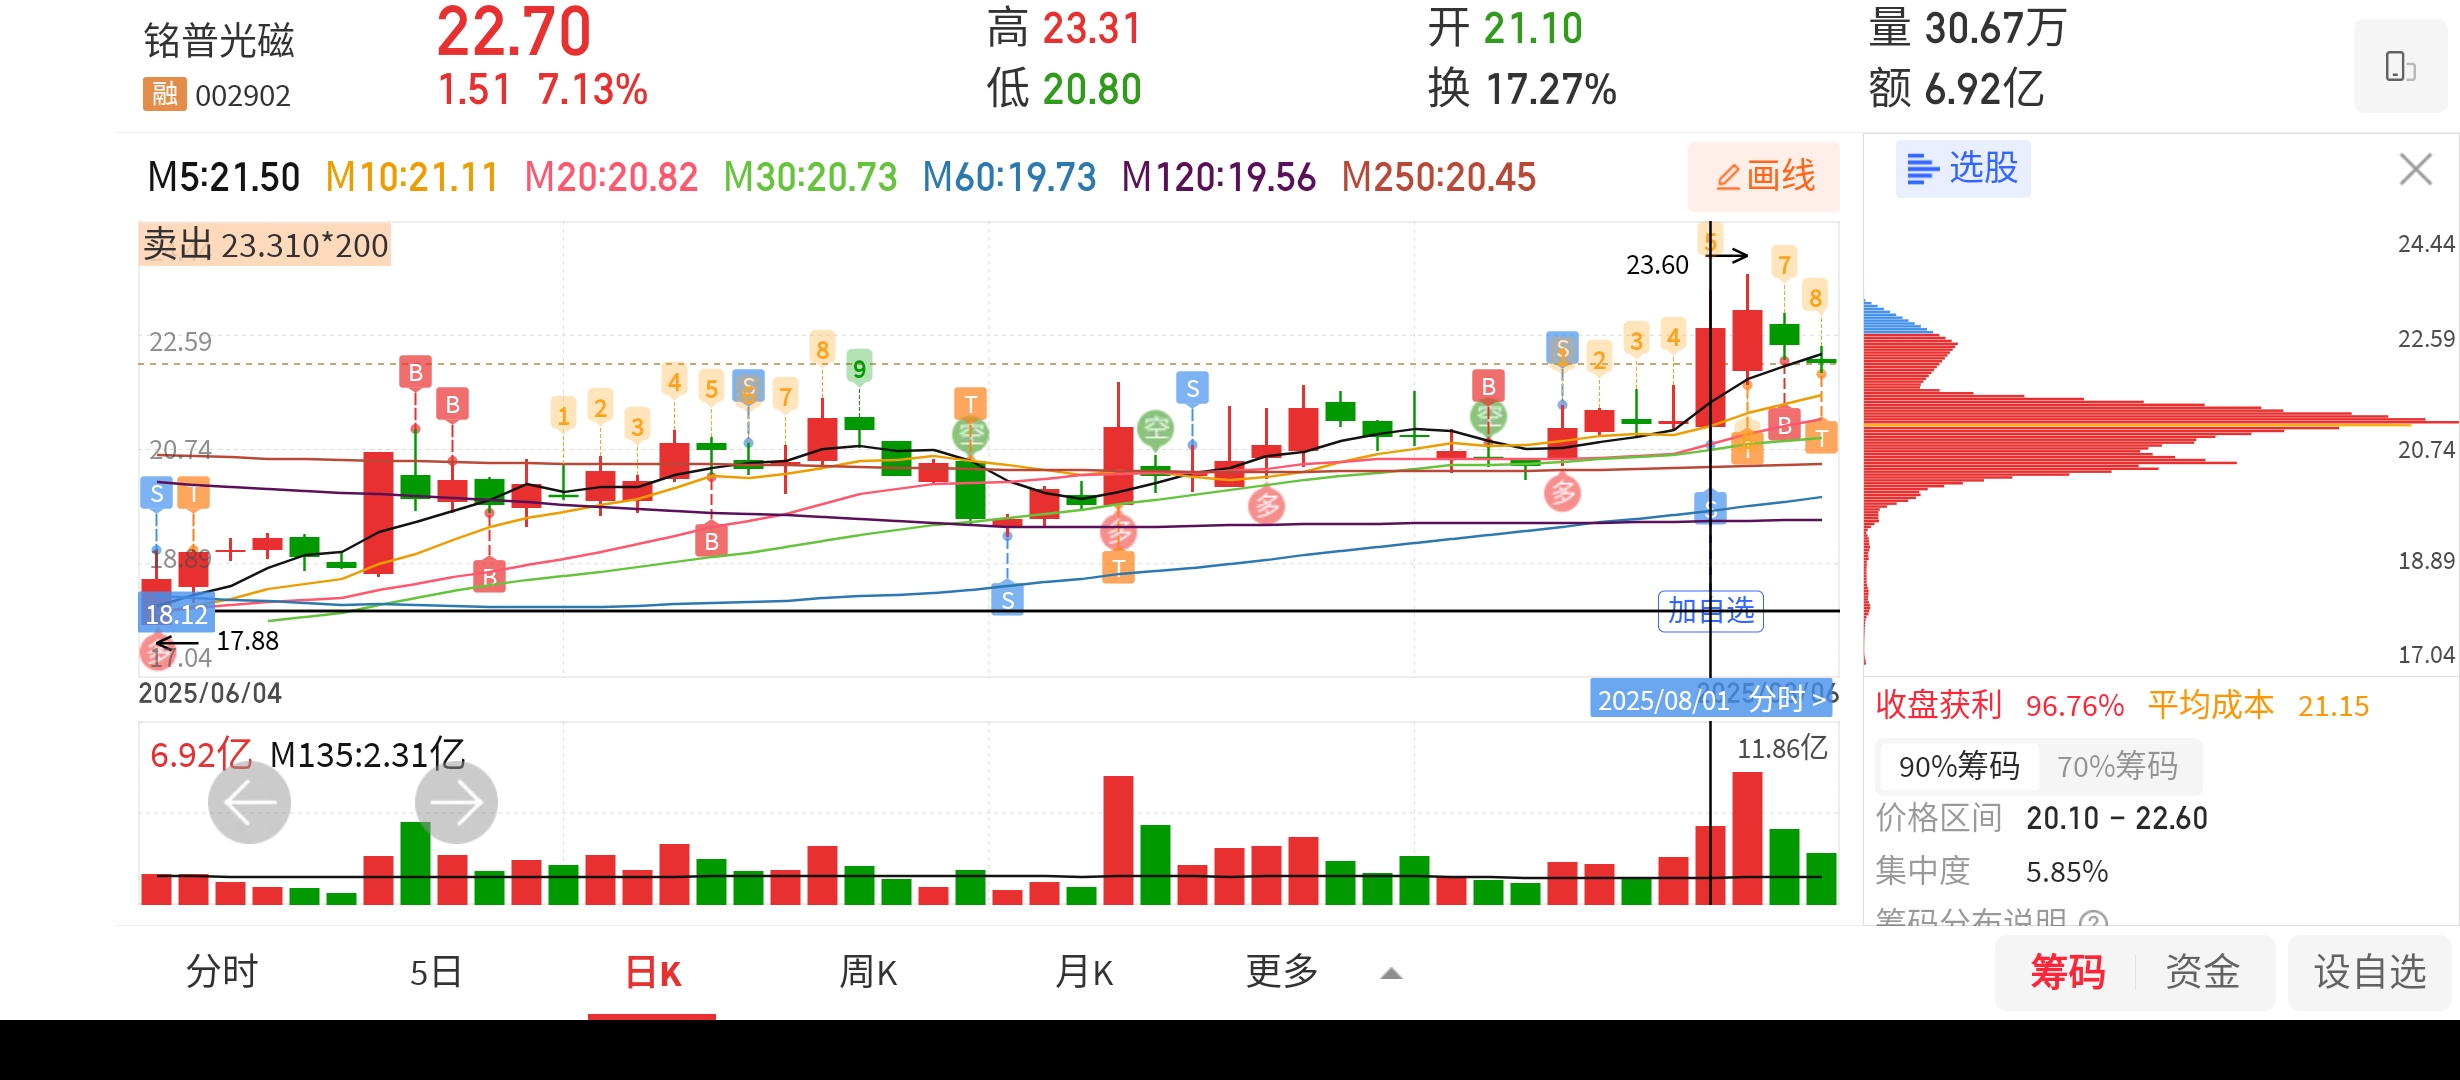The height and width of the screenshot is (1080, 2460).
Task: Tap the 融 margin badge
Action: (x=164, y=94)
